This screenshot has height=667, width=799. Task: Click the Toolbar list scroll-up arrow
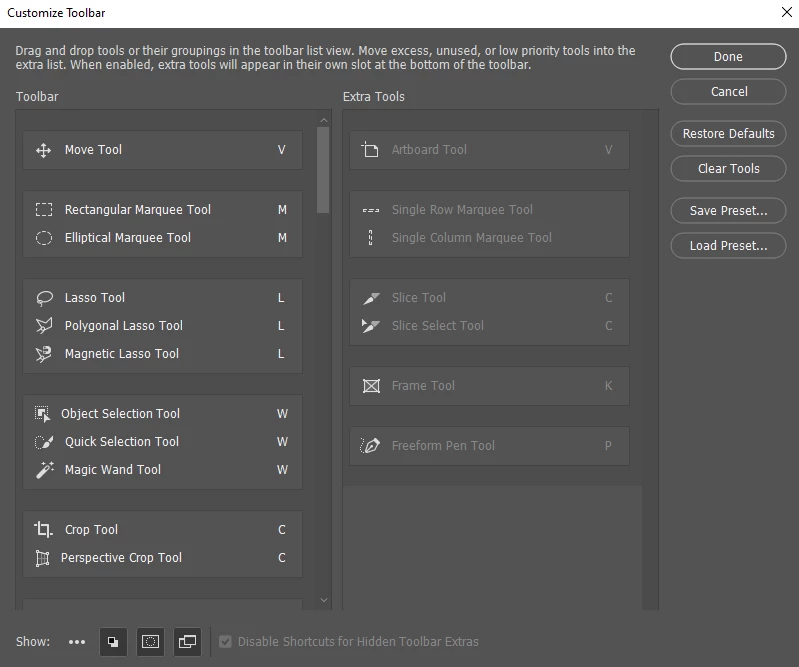(x=324, y=120)
